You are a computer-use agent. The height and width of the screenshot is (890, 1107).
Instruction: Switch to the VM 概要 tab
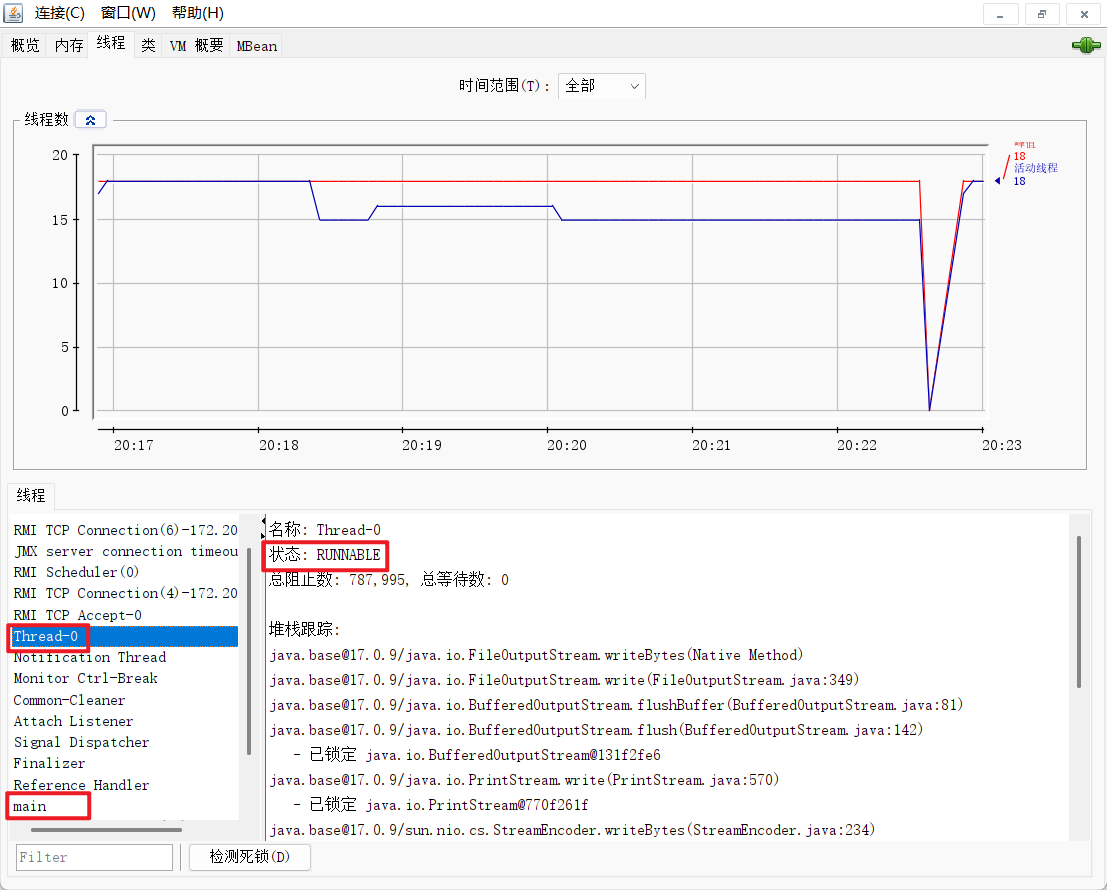(196, 46)
